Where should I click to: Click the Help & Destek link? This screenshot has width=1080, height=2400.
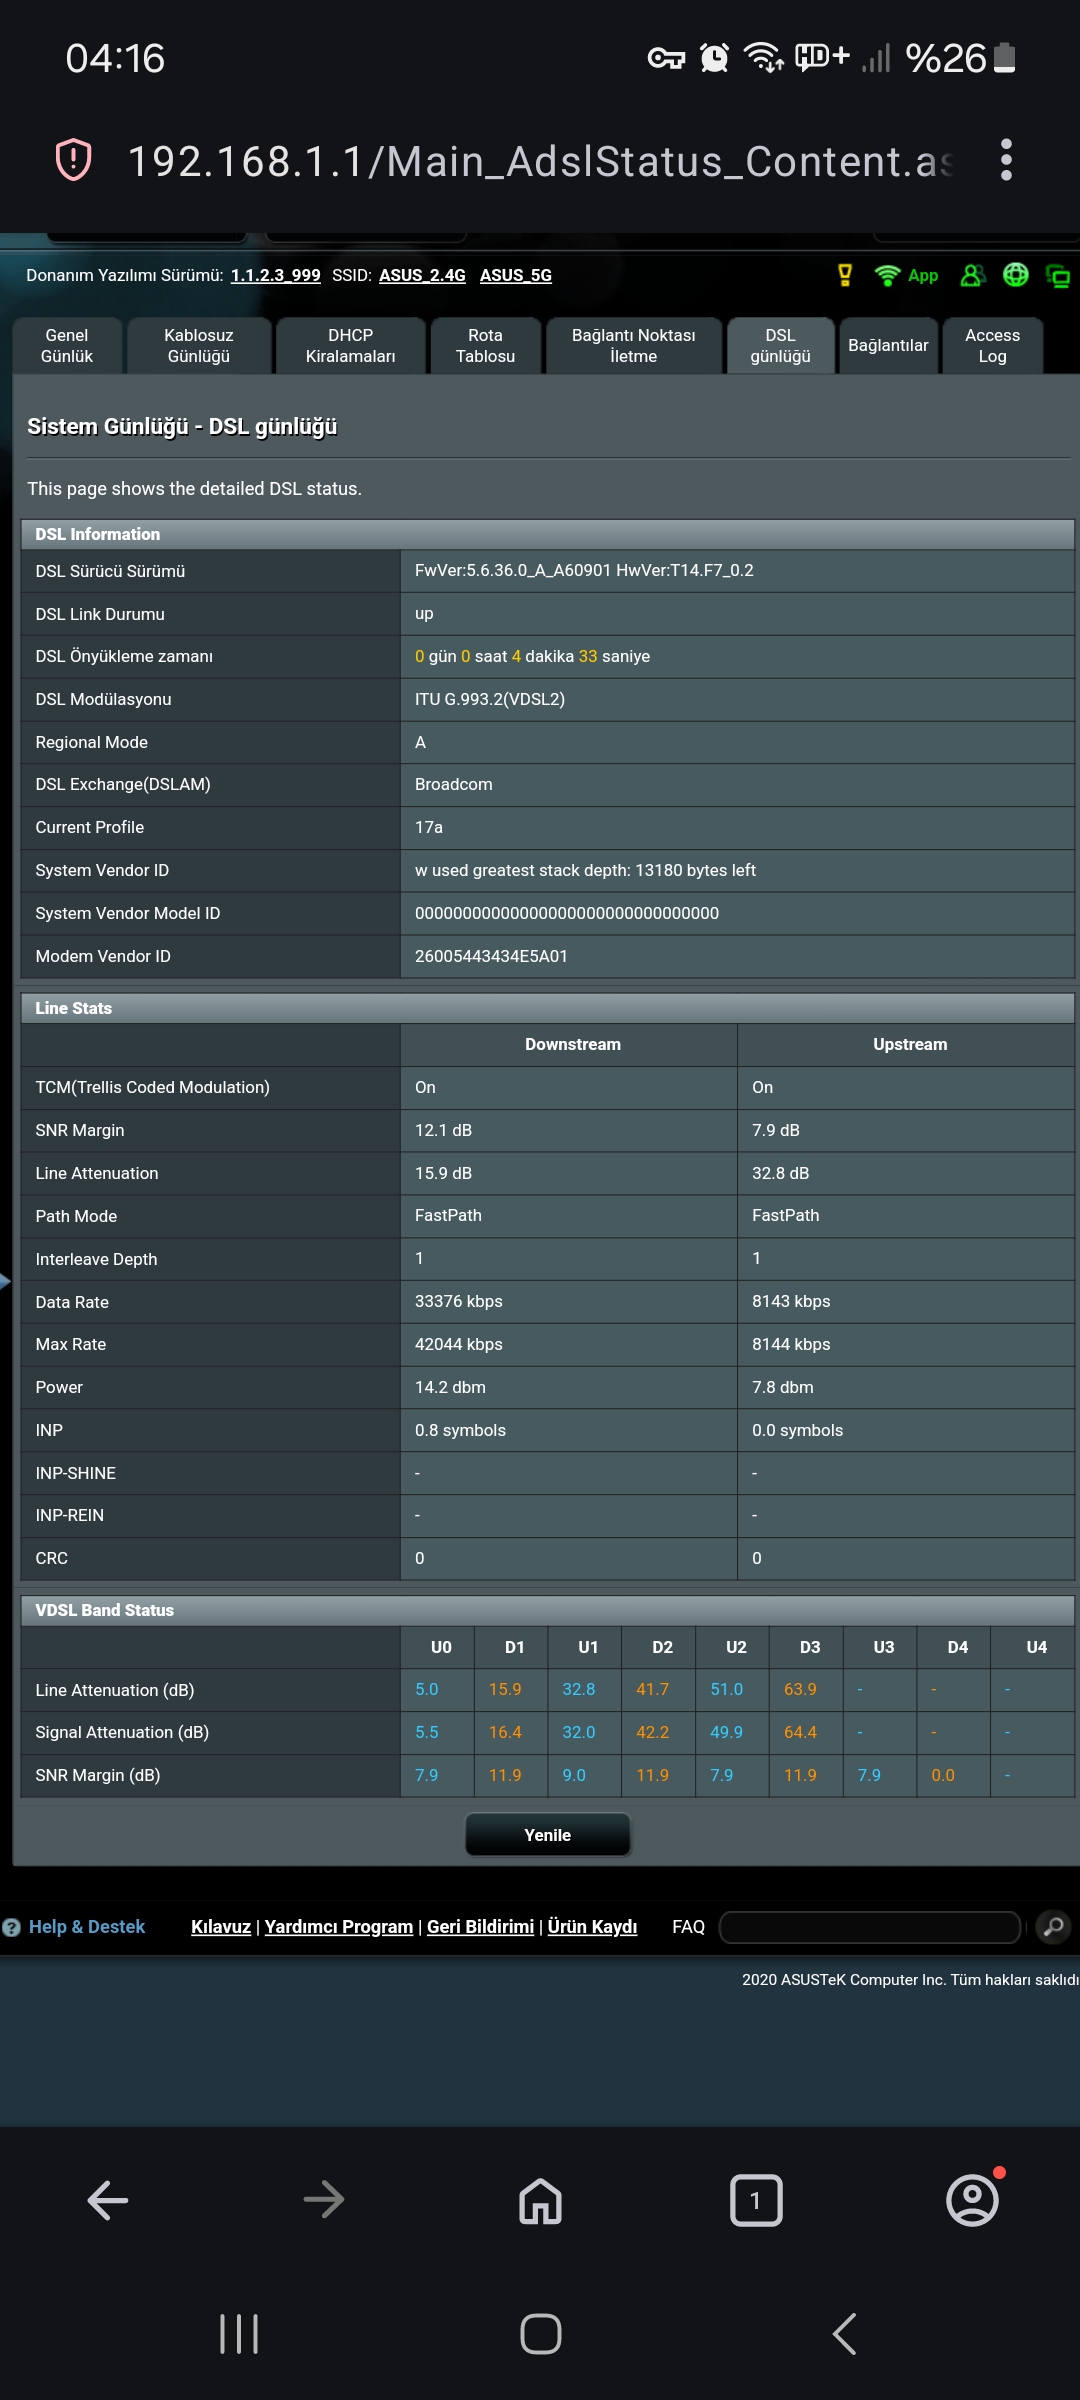pos(87,1927)
